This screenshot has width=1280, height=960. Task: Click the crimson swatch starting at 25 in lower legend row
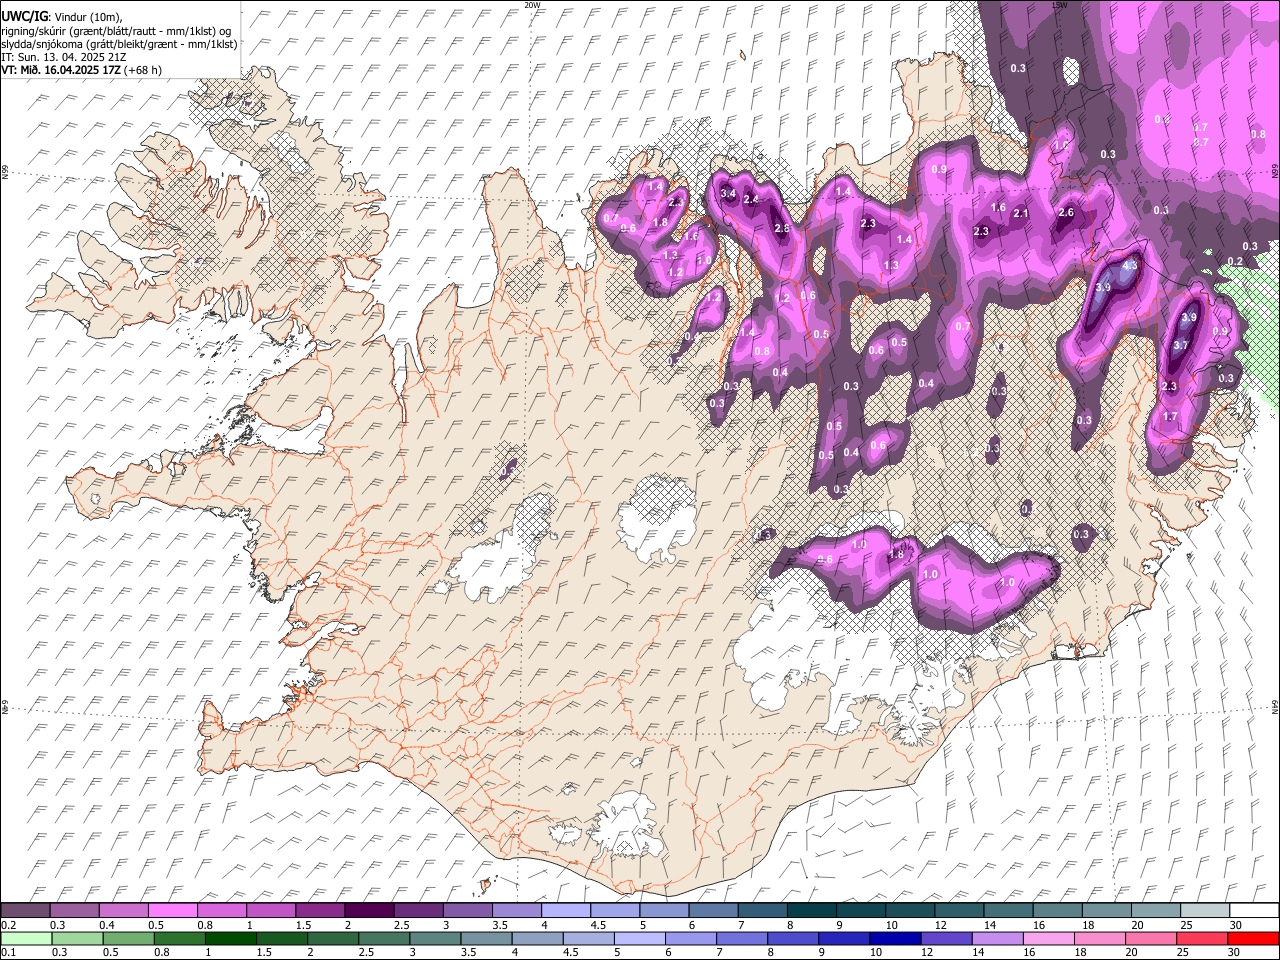(x=1202, y=938)
